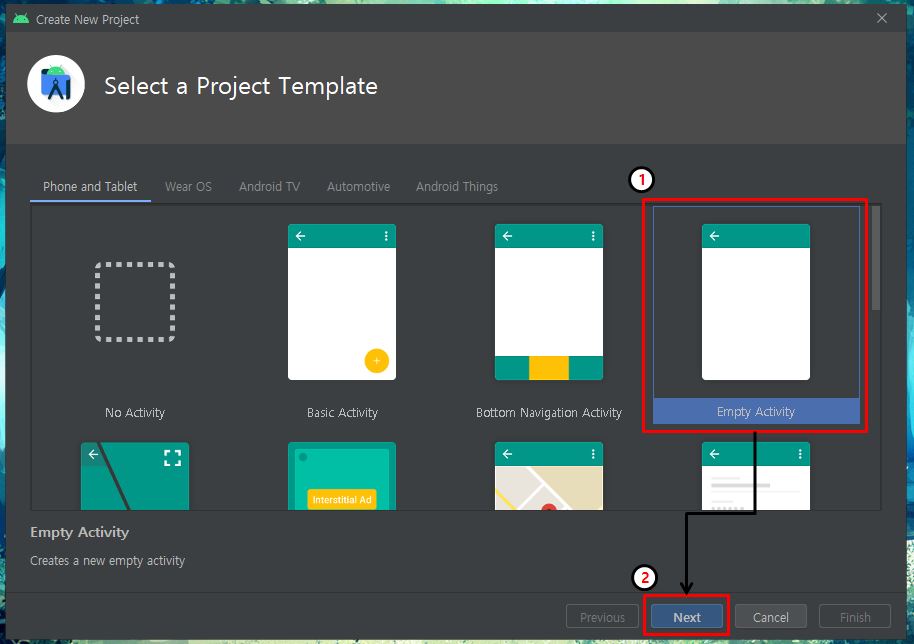The height and width of the screenshot is (644, 914).
Task: Click the yellow plus button in Basic Activity preview
Action: 377,361
